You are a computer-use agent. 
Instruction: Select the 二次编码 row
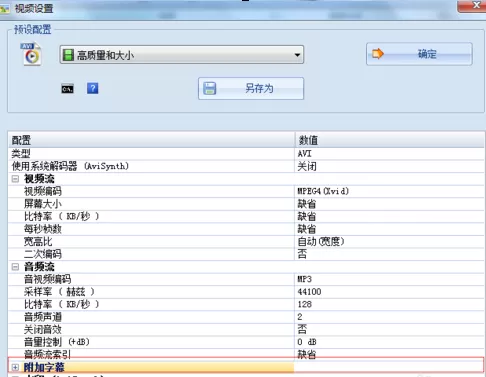click(246, 254)
